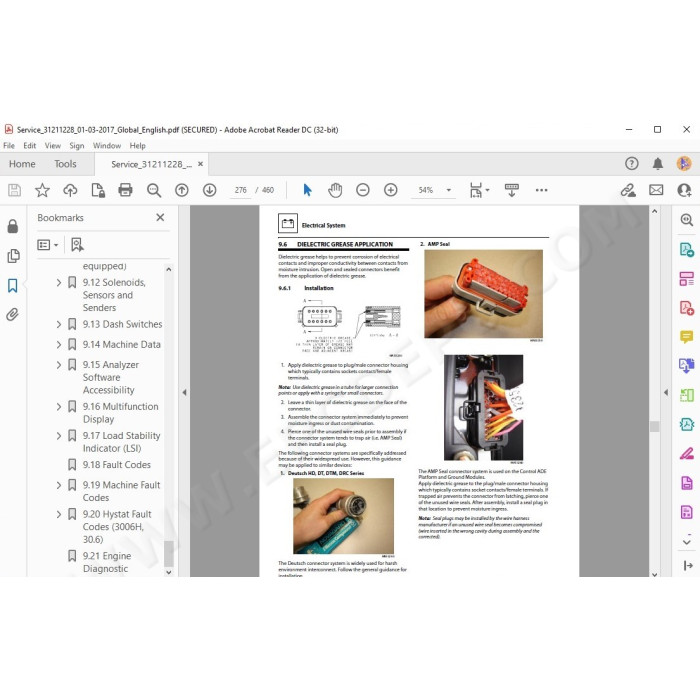Expand 9.17 Load Stability Indicator
The height and width of the screenshot is (700, 700).
tap(59, 436)
